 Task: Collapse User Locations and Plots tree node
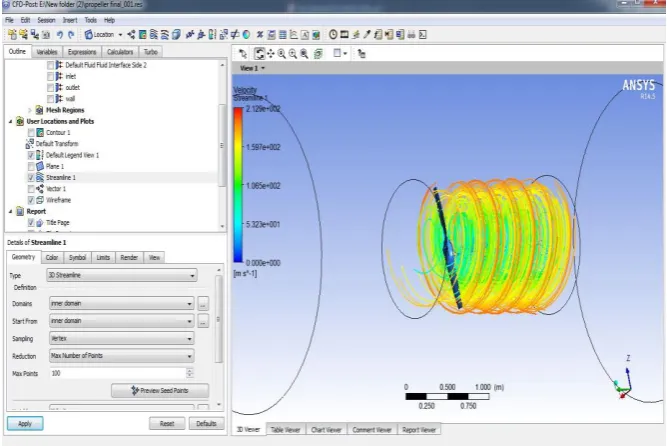point(11,121)
